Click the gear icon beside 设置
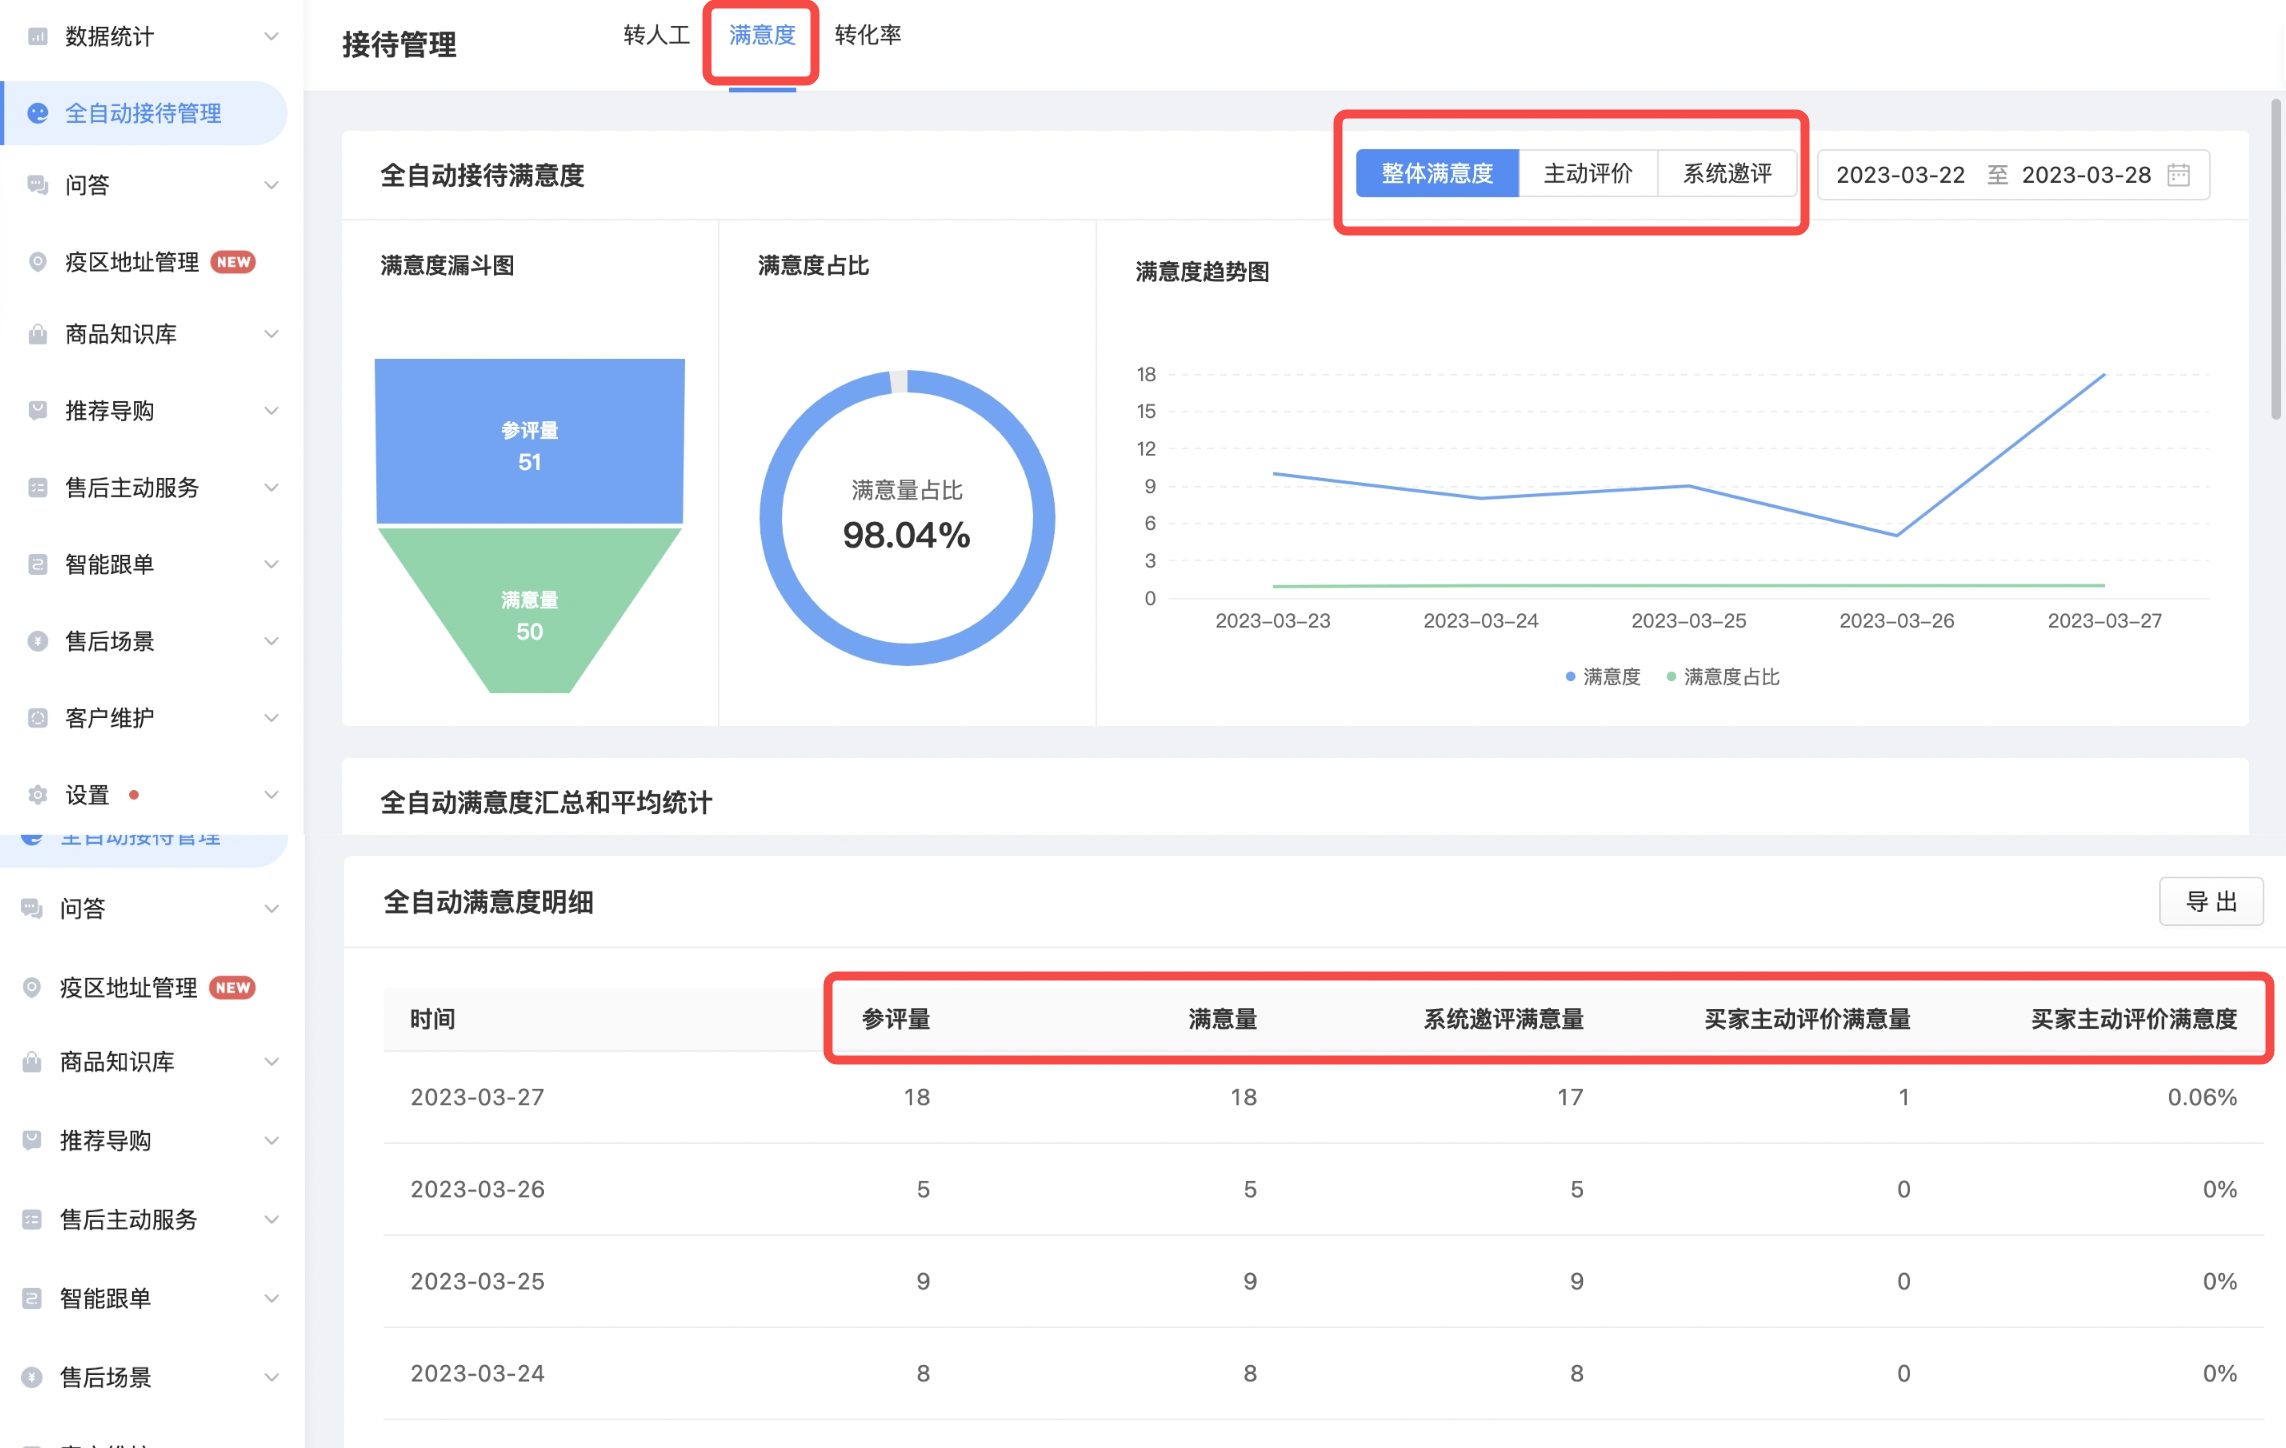 [x=38, y=795]
